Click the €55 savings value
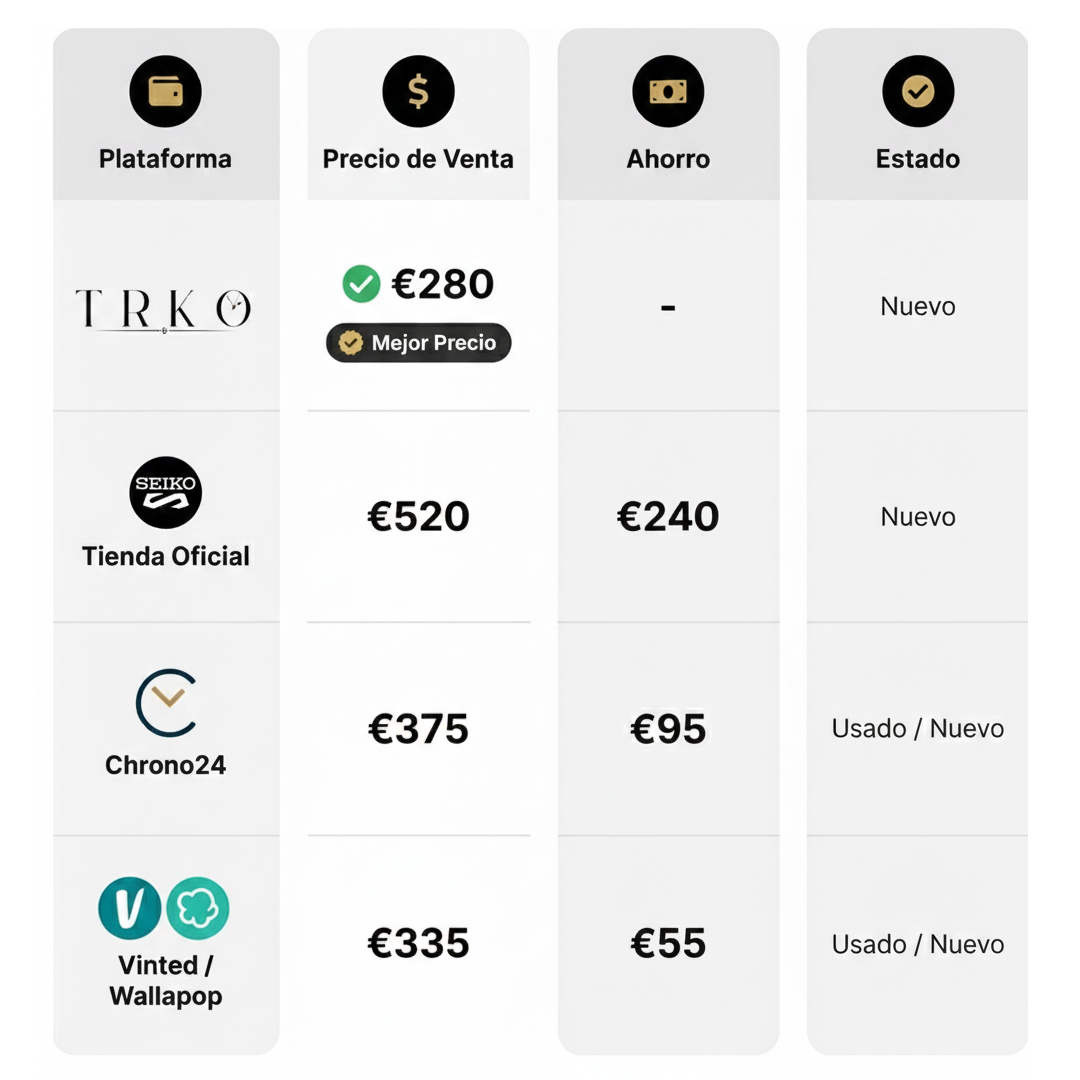The height and width of the screenshot is (1080, 1080). [668, 944]
